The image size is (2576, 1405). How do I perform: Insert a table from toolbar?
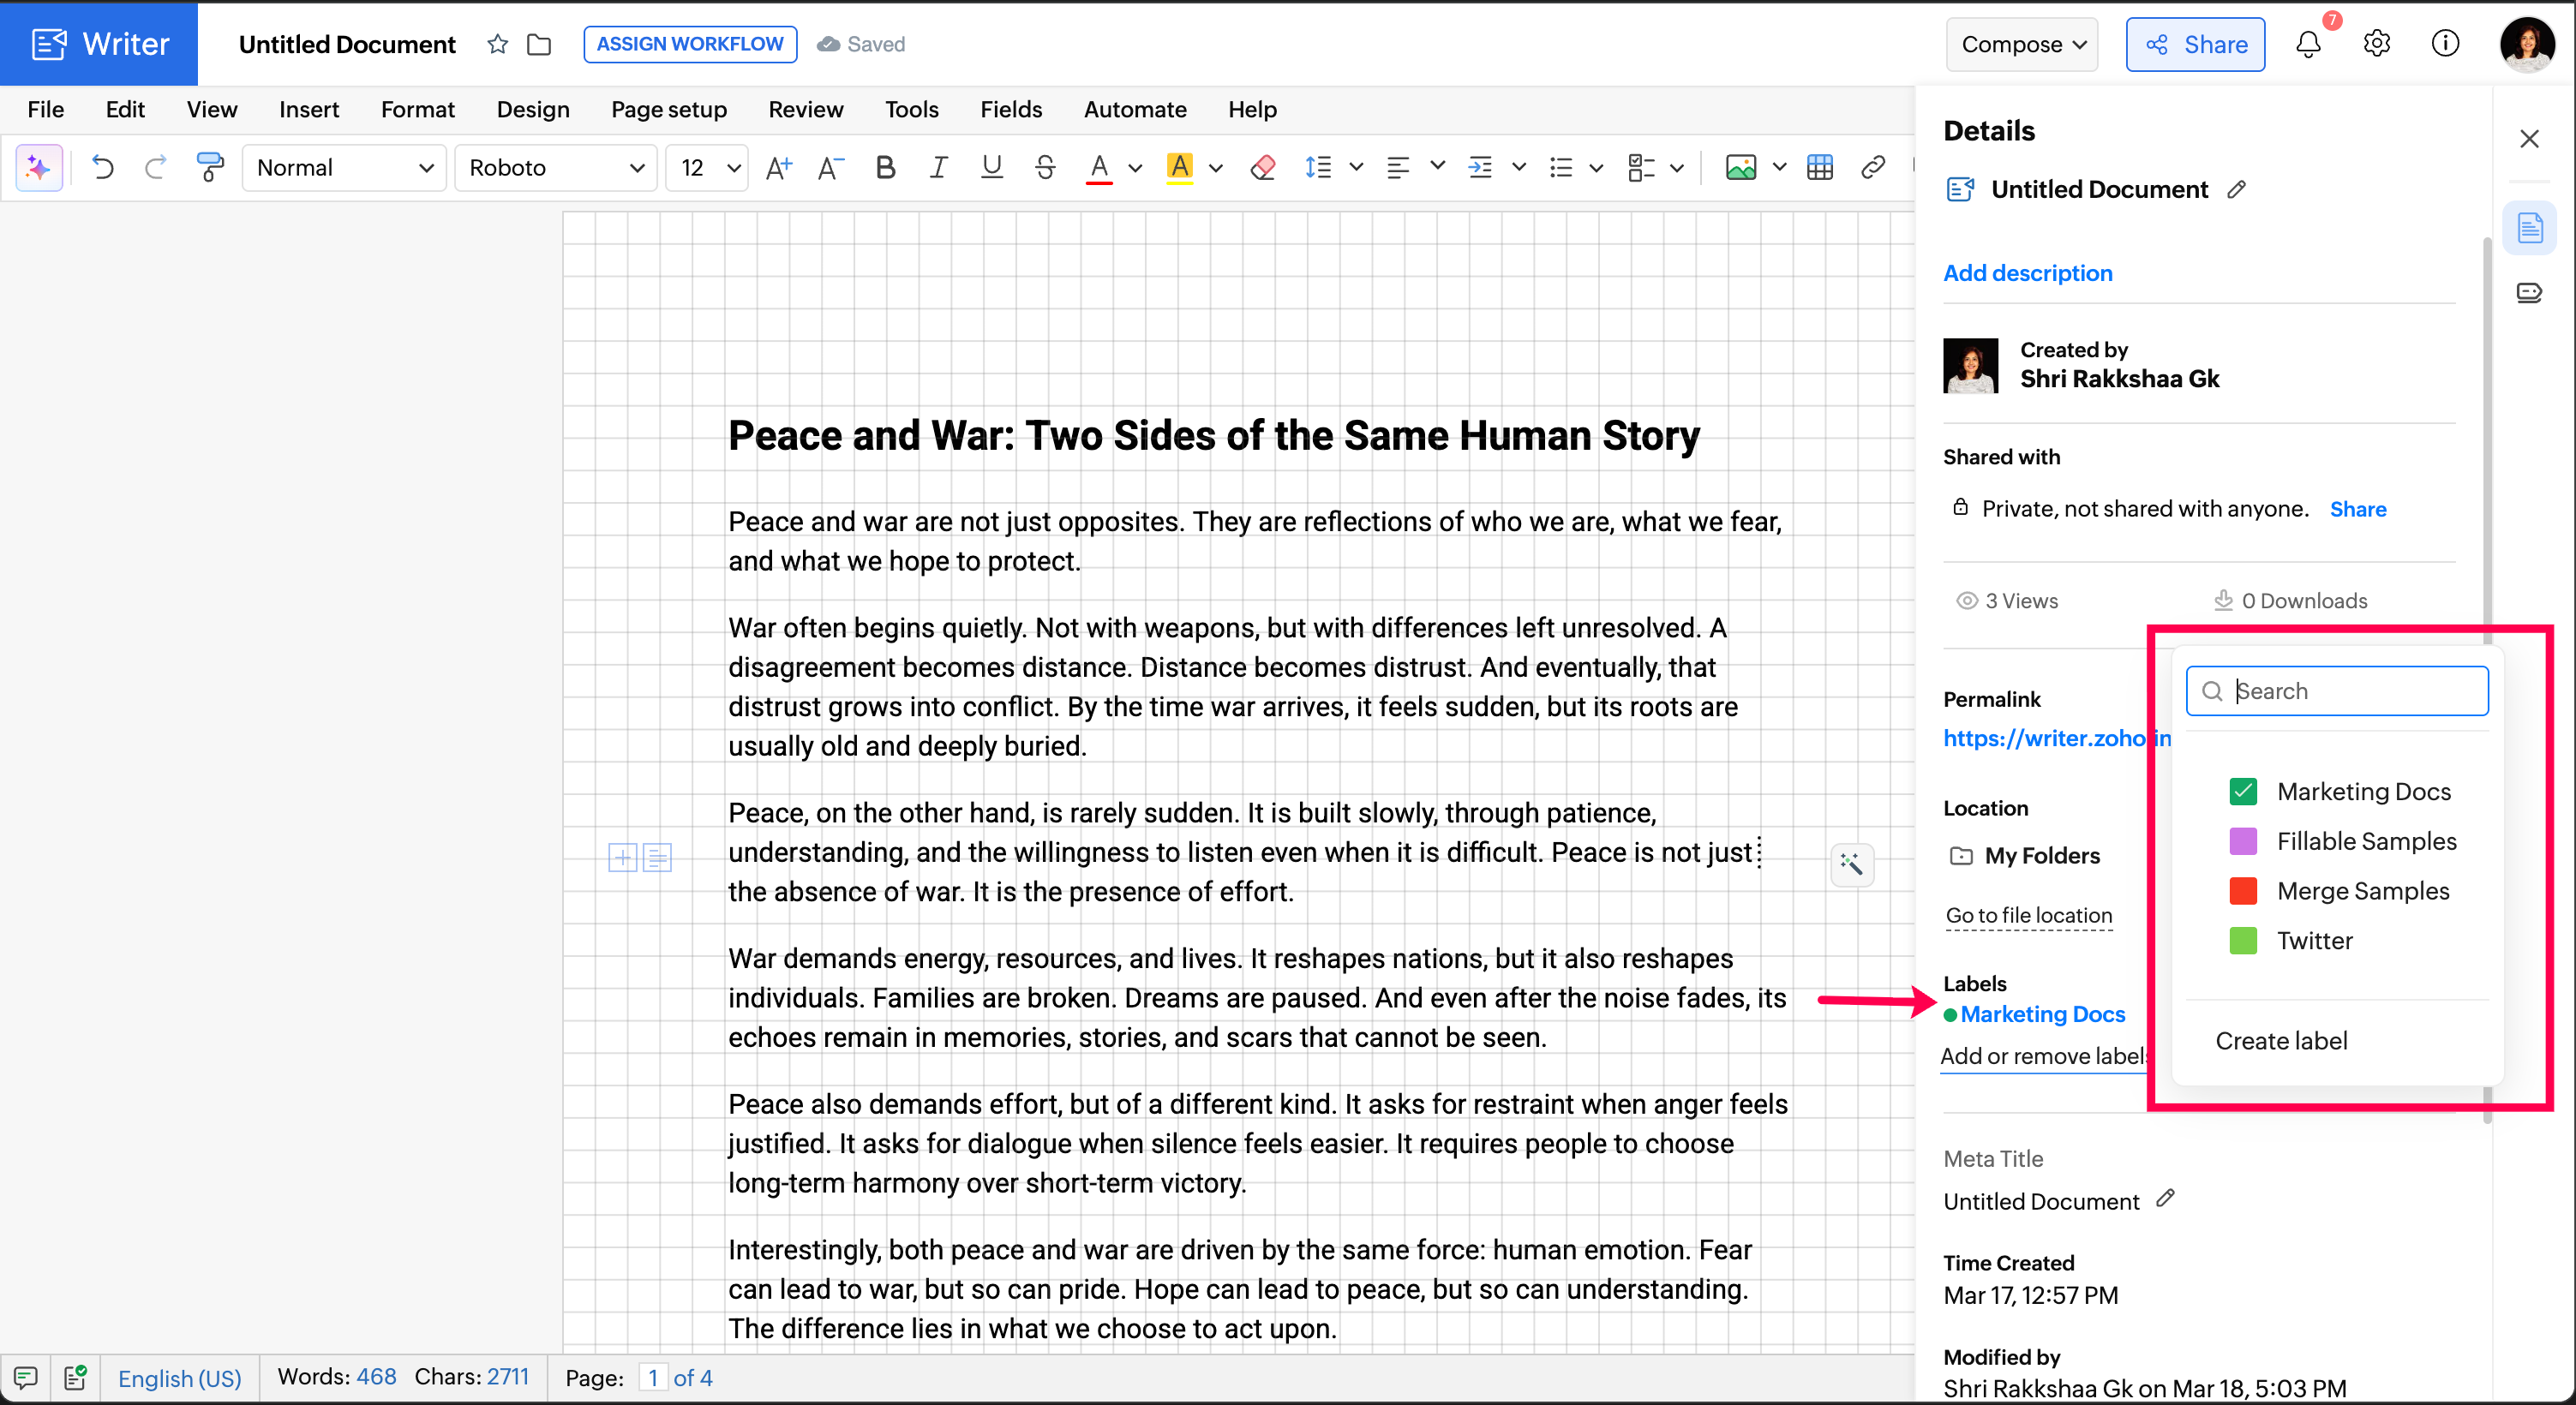[x=1819, y=167]
